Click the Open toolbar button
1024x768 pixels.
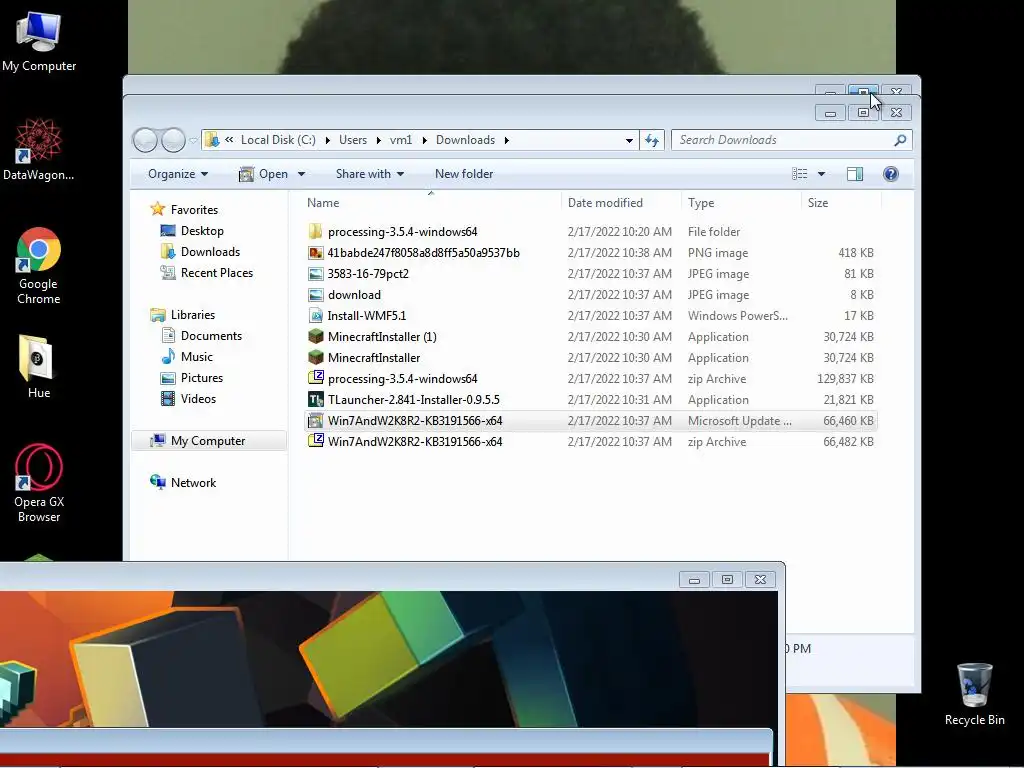click(x=264, y=174)
